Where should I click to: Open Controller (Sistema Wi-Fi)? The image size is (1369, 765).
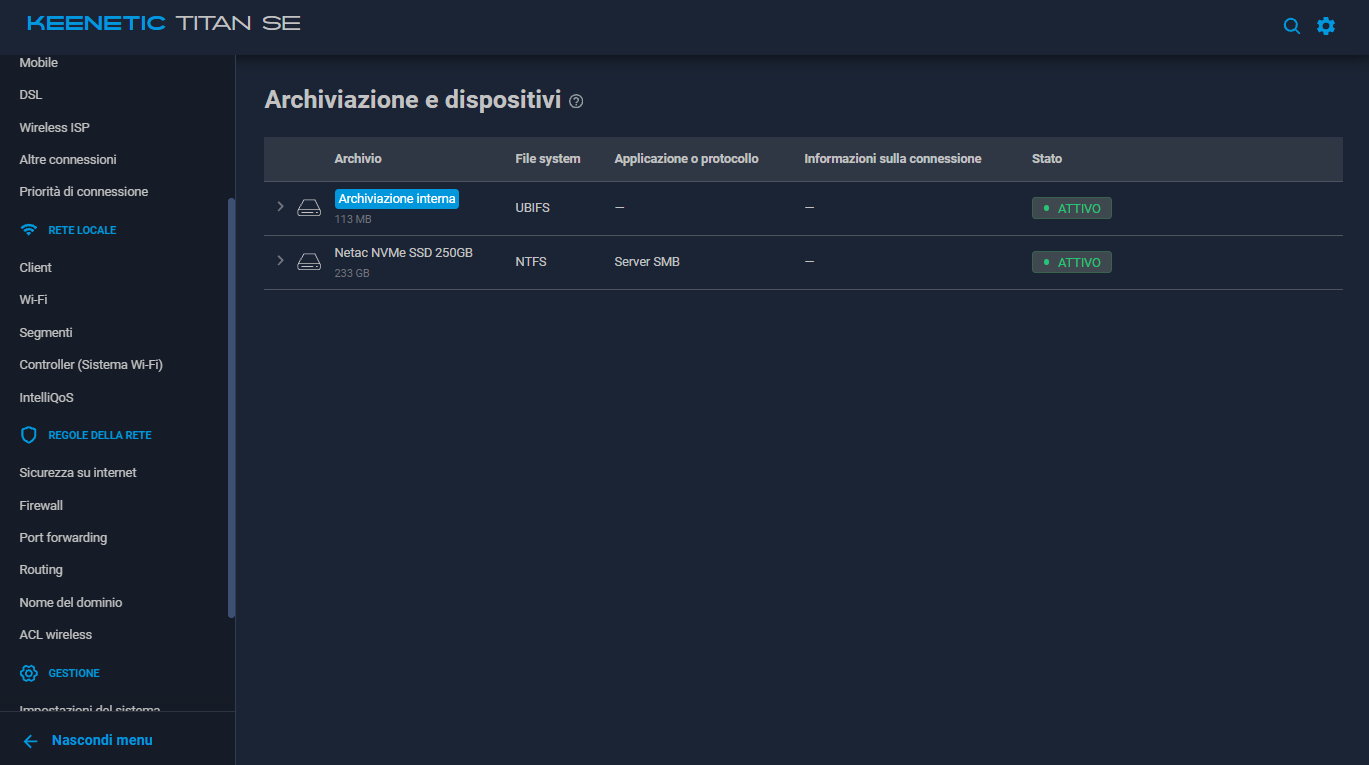[91, 364]
